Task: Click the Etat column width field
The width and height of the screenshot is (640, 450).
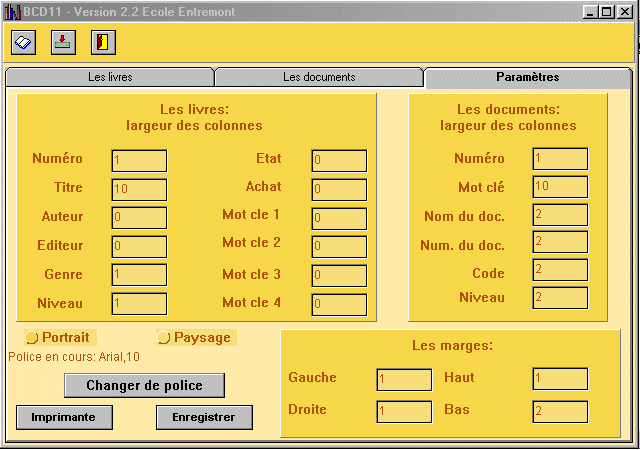Action: 339,161
